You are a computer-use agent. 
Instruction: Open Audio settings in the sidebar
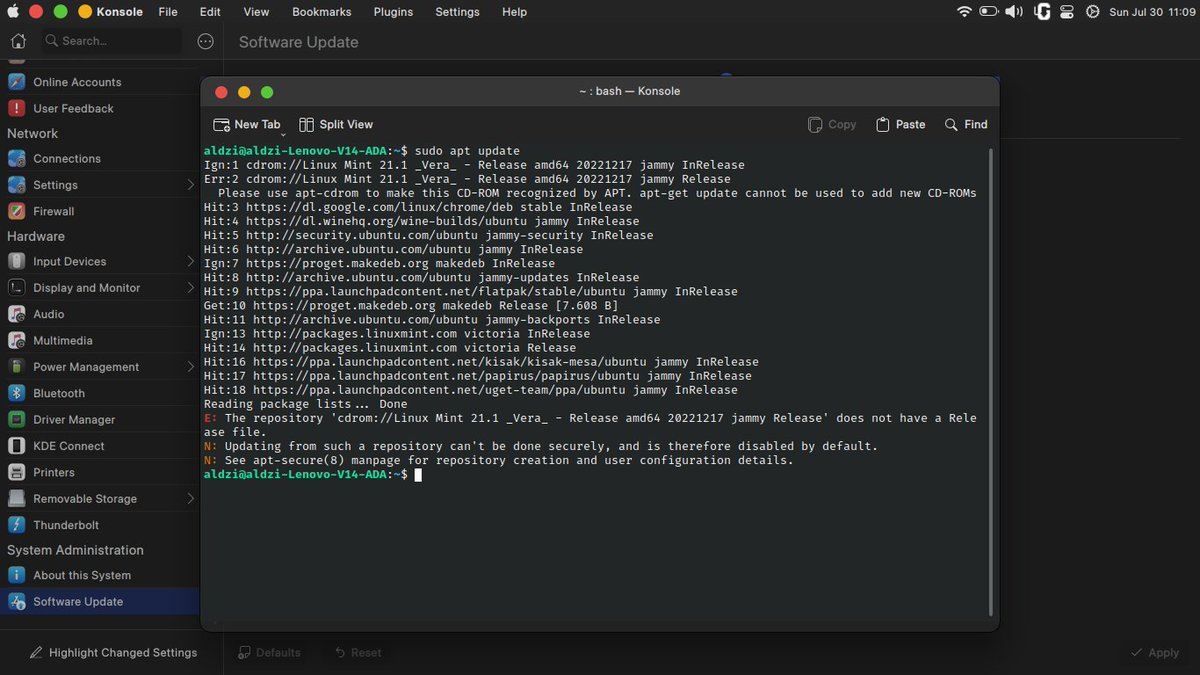click(100, 314)
